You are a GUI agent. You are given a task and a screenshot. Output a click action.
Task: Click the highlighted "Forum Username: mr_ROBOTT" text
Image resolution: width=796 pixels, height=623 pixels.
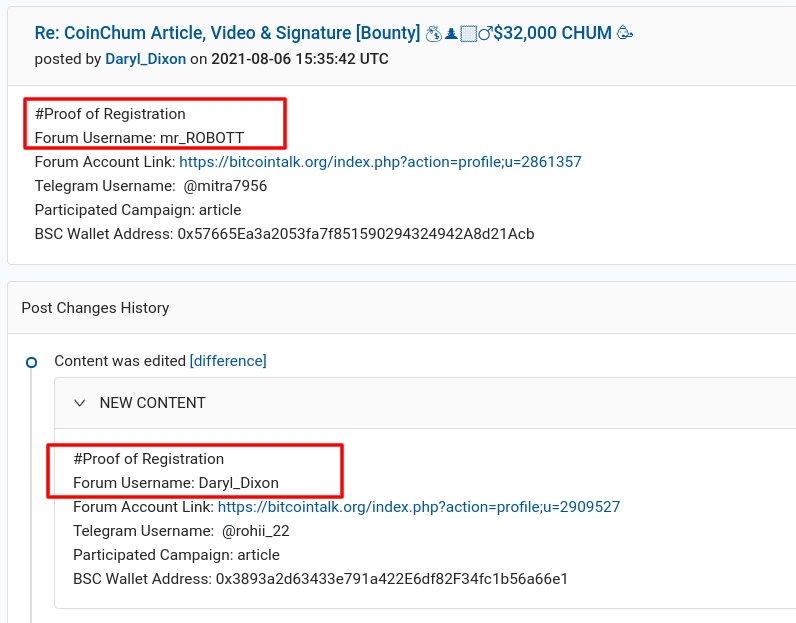tap(139, 138)
